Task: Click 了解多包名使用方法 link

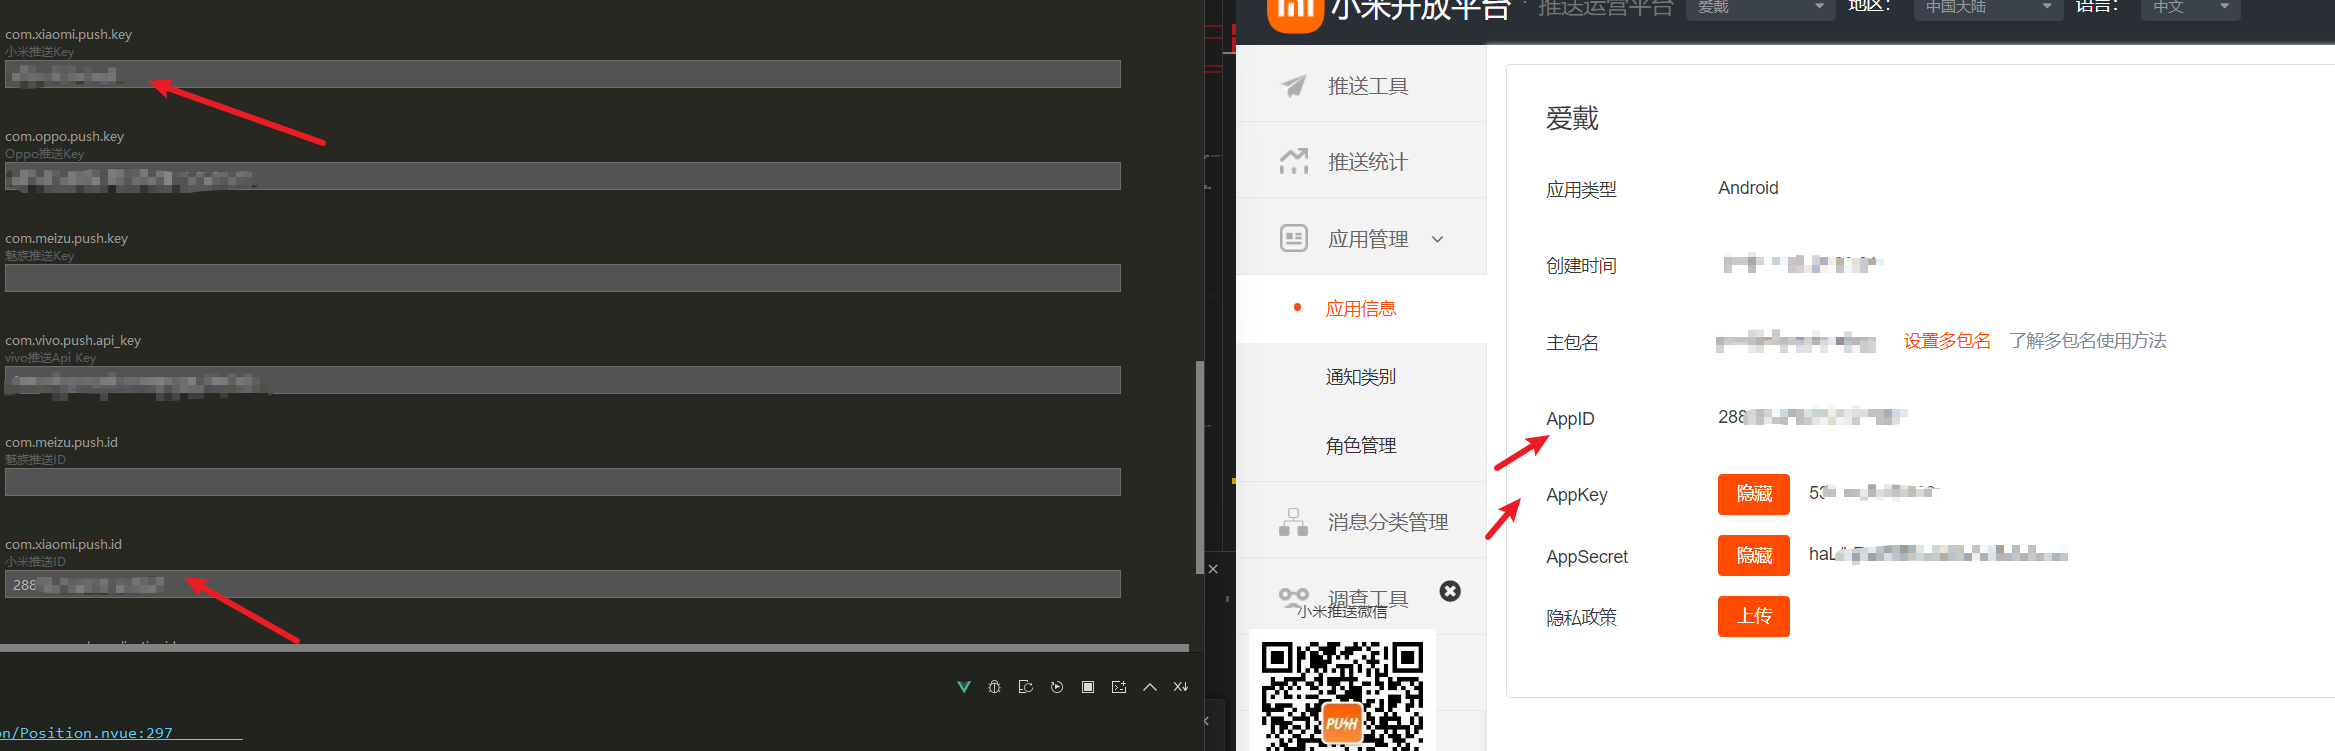Action: pos(2088,341)
